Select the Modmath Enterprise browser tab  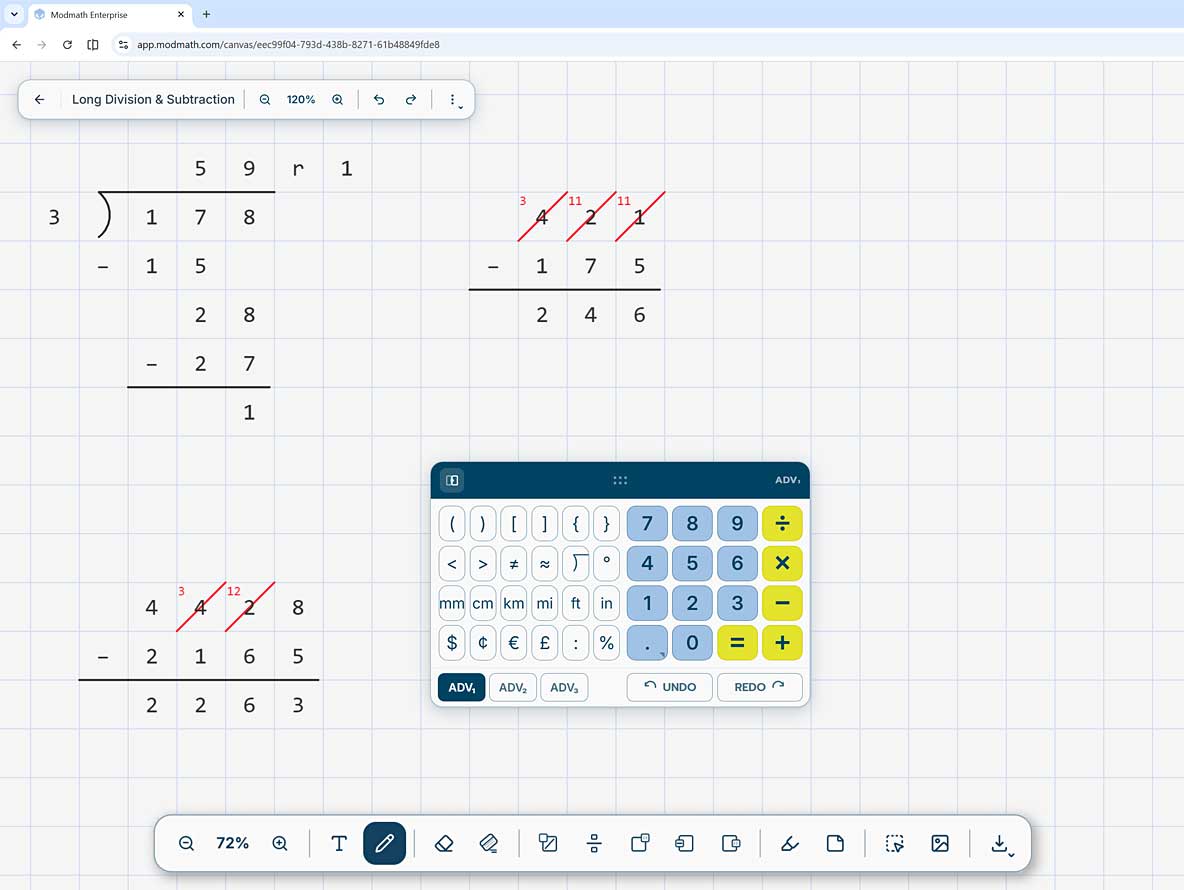click(109, 14)
